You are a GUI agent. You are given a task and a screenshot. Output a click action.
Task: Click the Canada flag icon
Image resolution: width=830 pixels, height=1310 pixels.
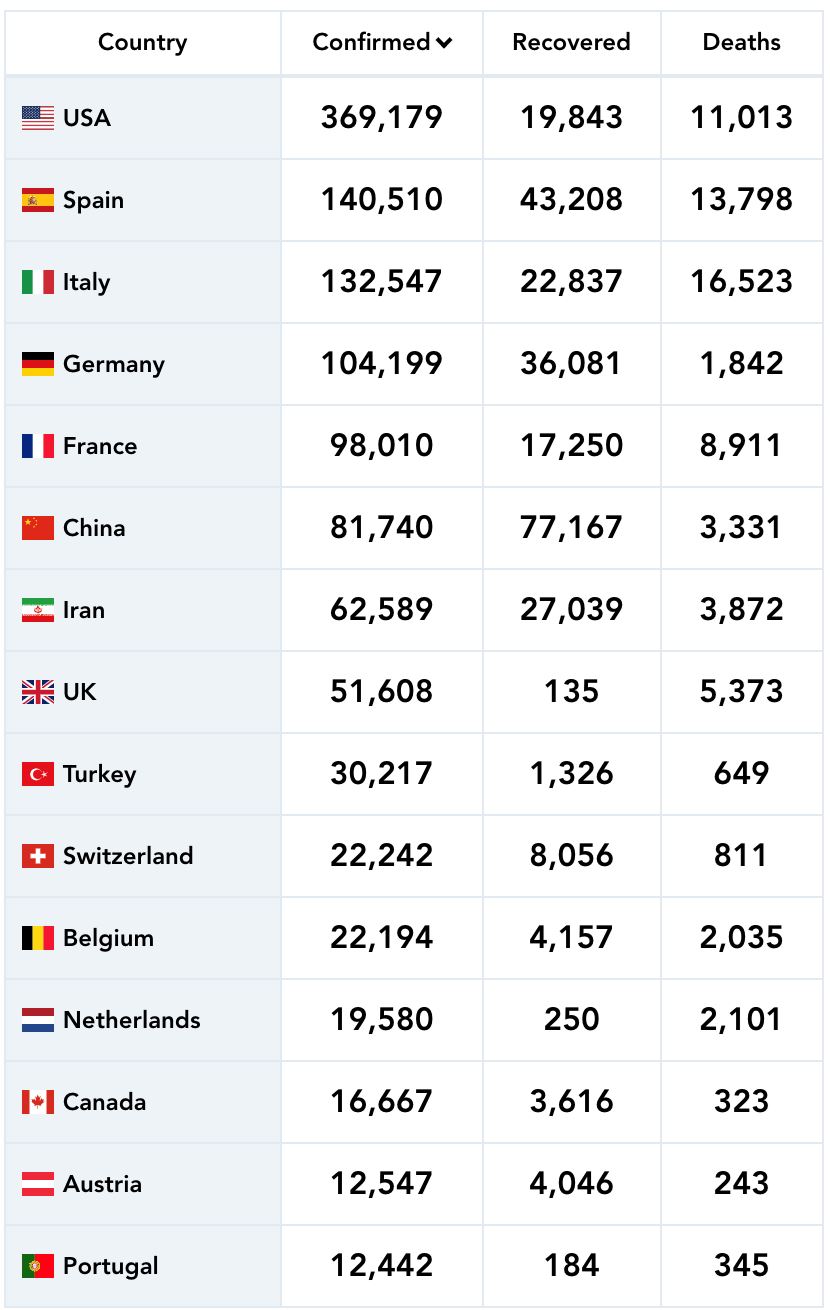(x=38, y=1102)
